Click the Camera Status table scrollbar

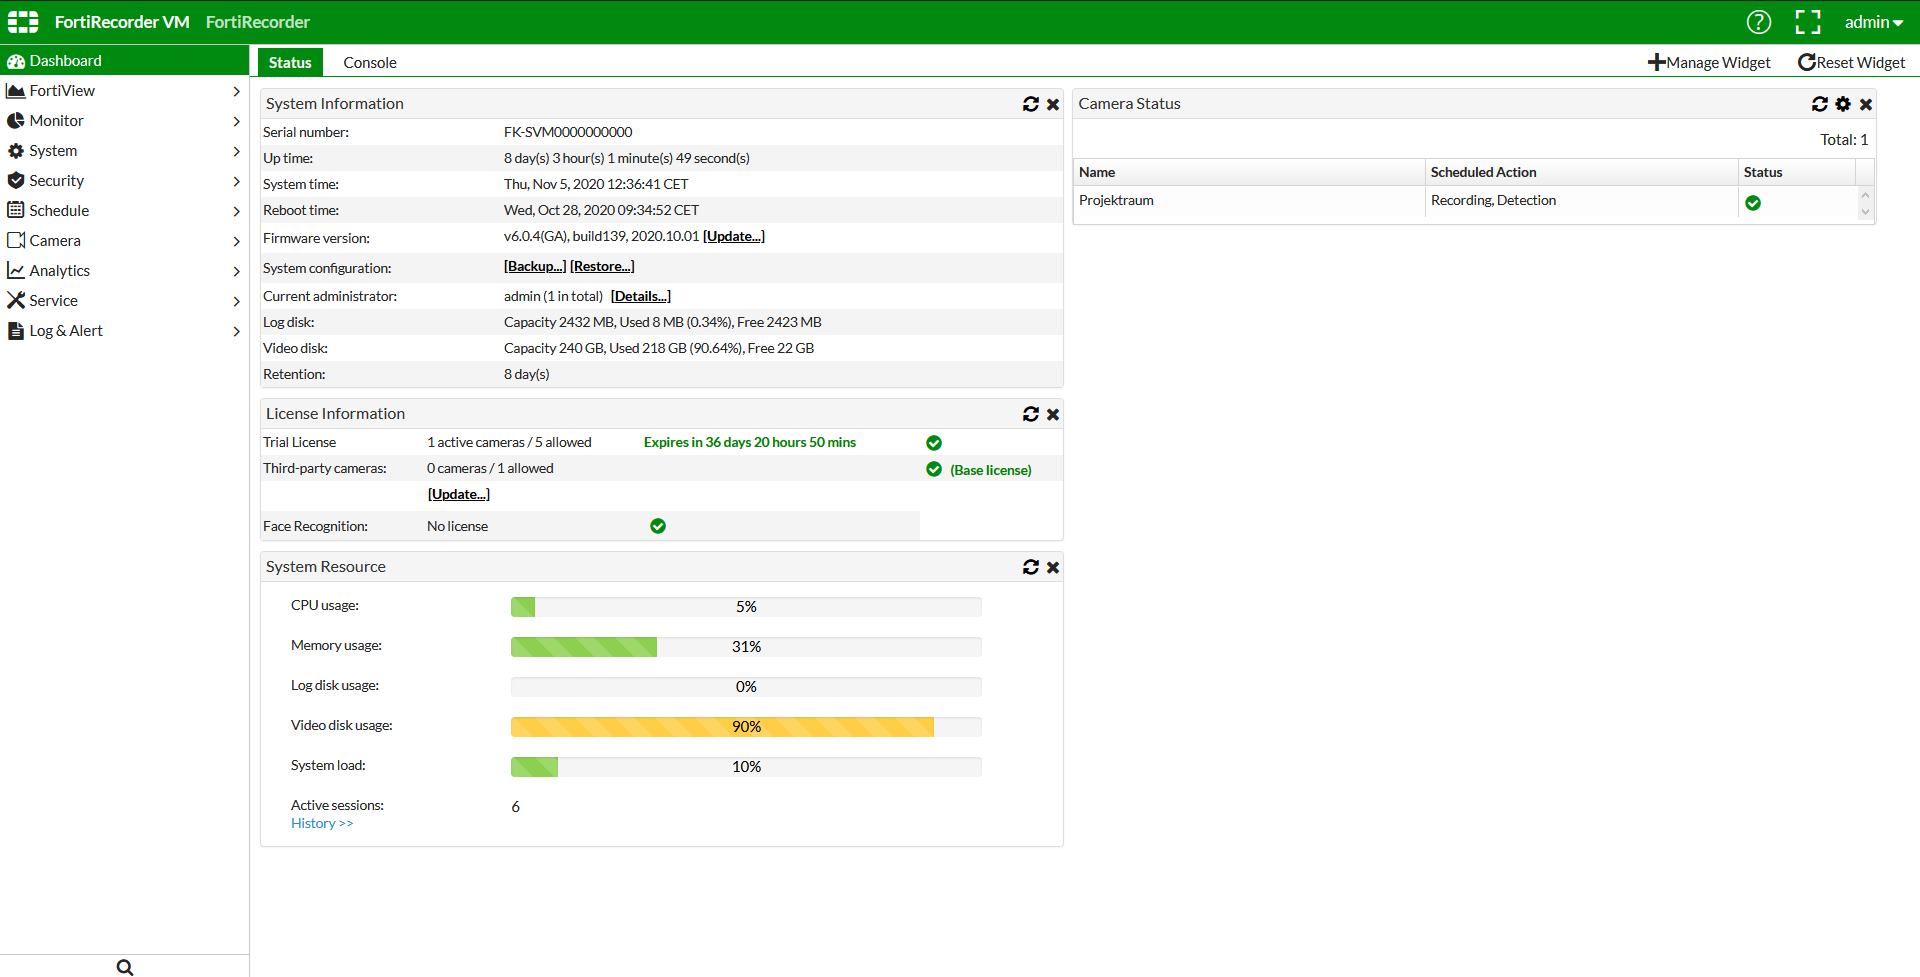point(1865,203)
